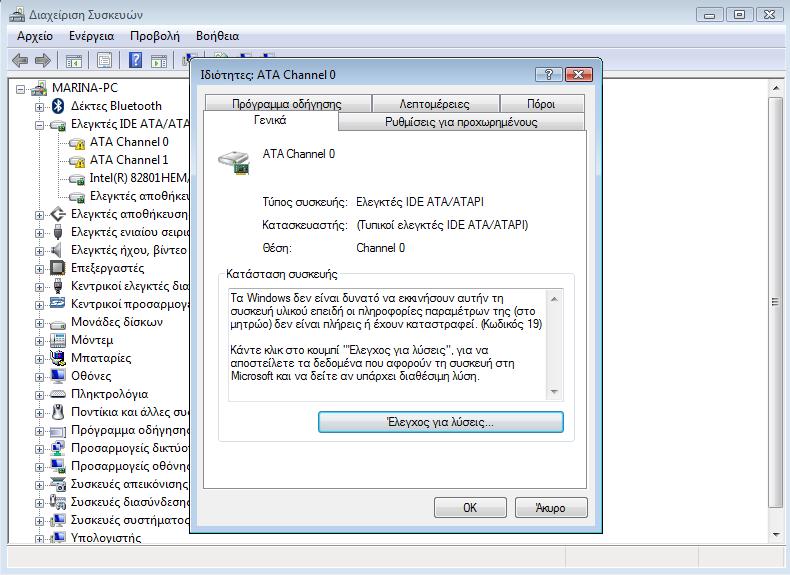Click the Επεξεργαστές processor icon
The height and width of the screenshot is (575, 790).
tap(58, 268)
